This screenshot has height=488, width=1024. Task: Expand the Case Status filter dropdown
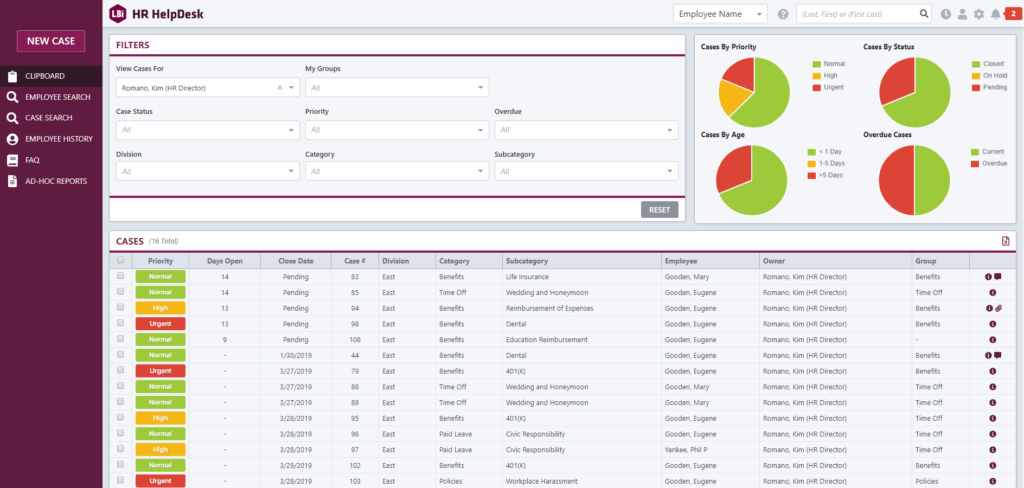pos(207,130)
